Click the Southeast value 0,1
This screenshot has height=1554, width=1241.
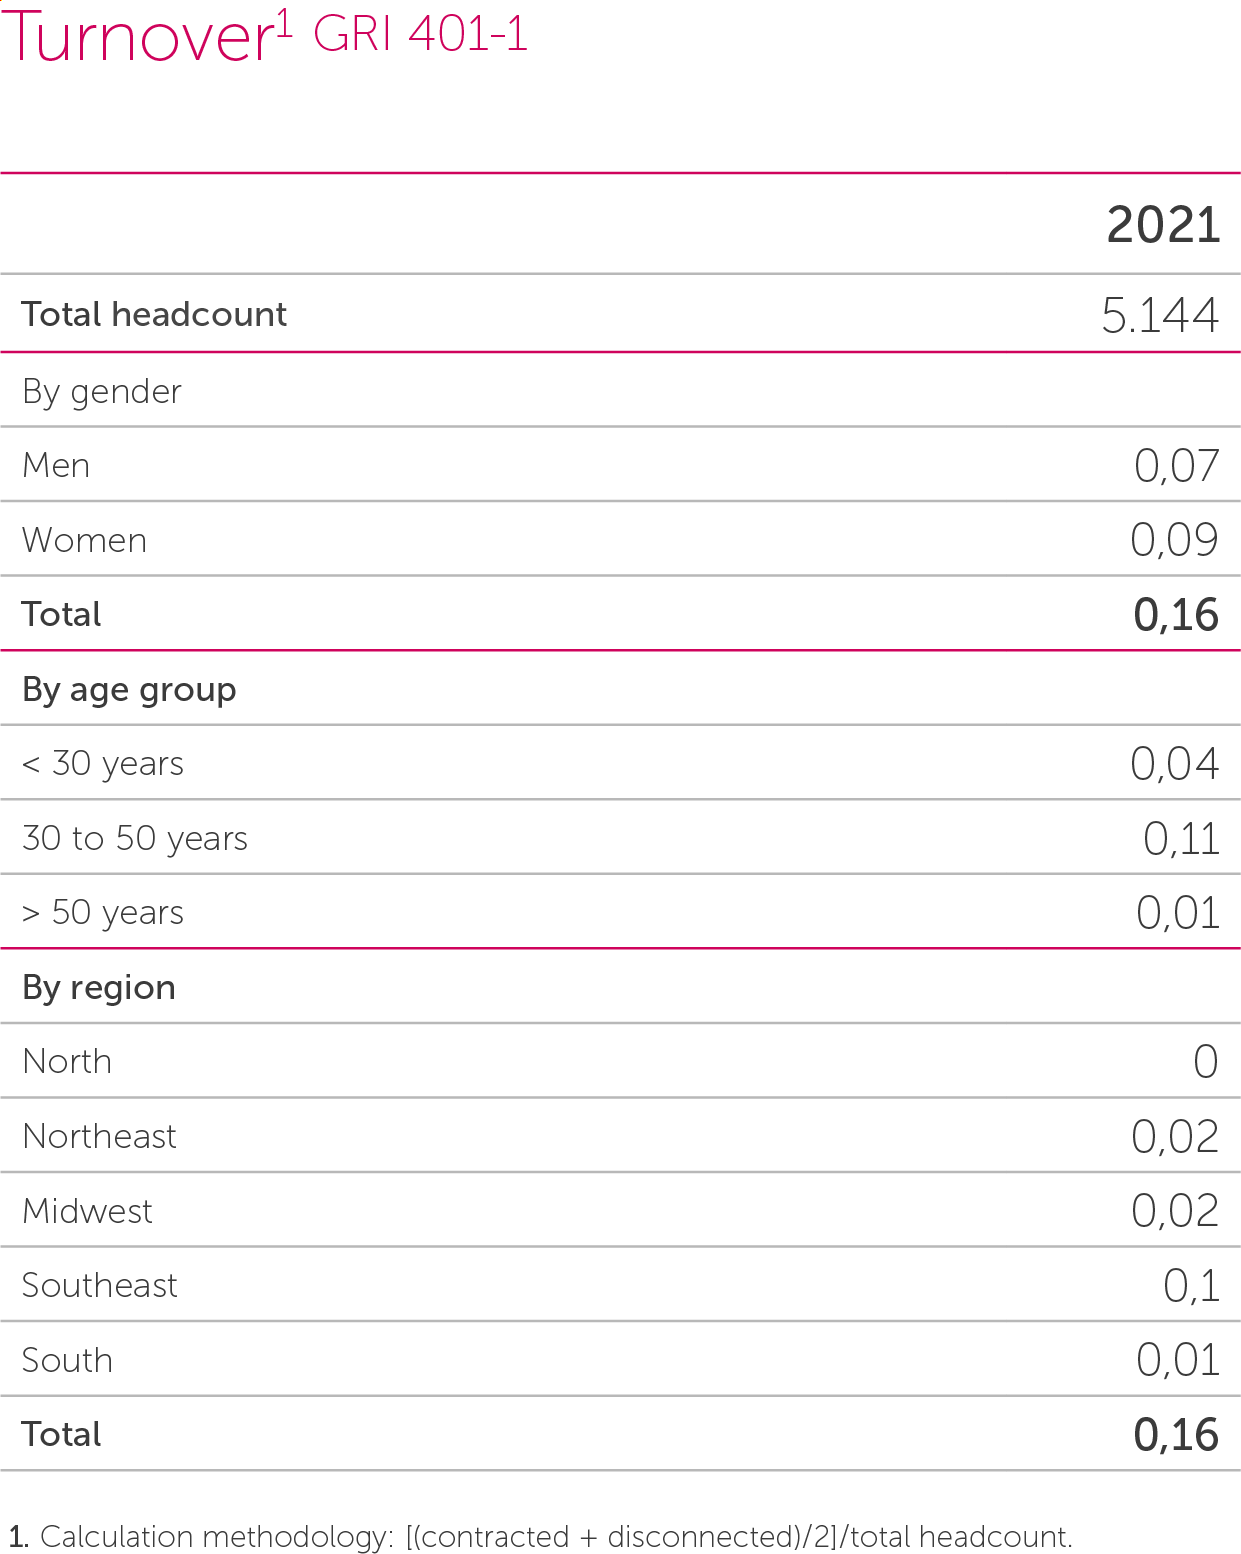(x=1191, y=1286)
